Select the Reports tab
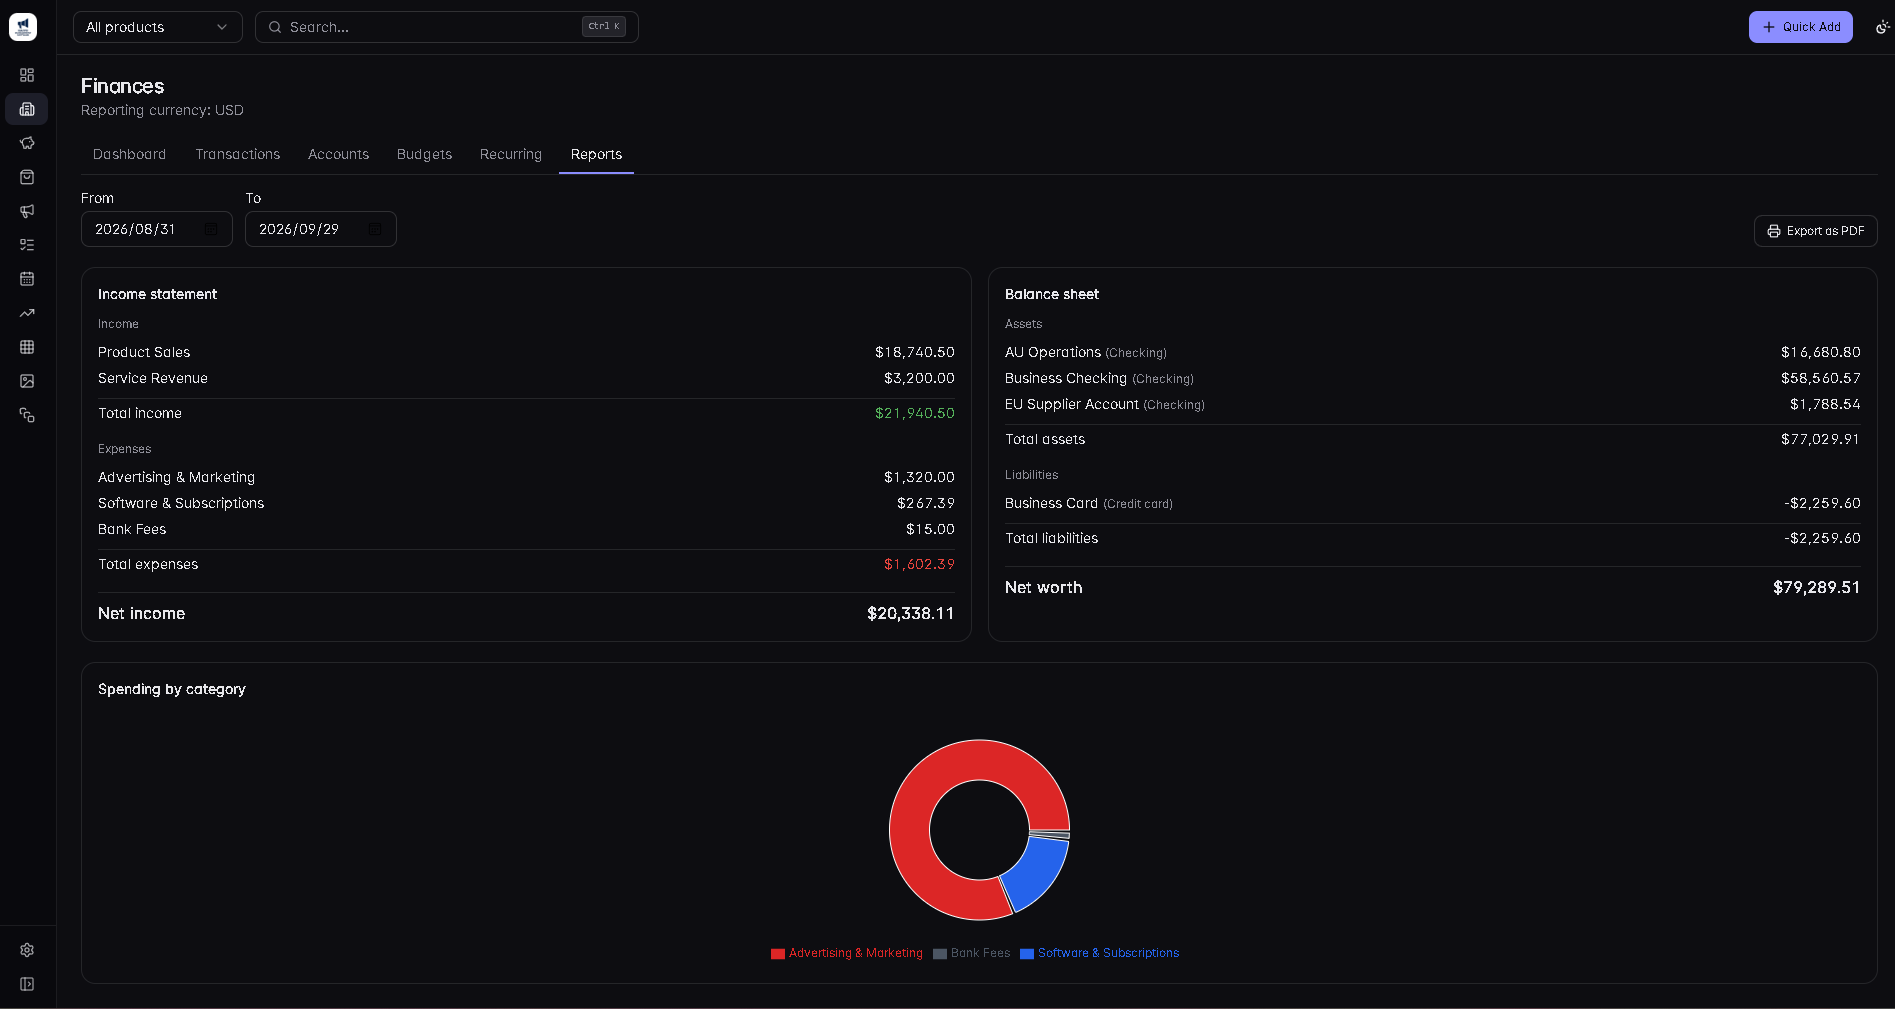This screenshot has width=1895, height=1009. coord(597,154)
